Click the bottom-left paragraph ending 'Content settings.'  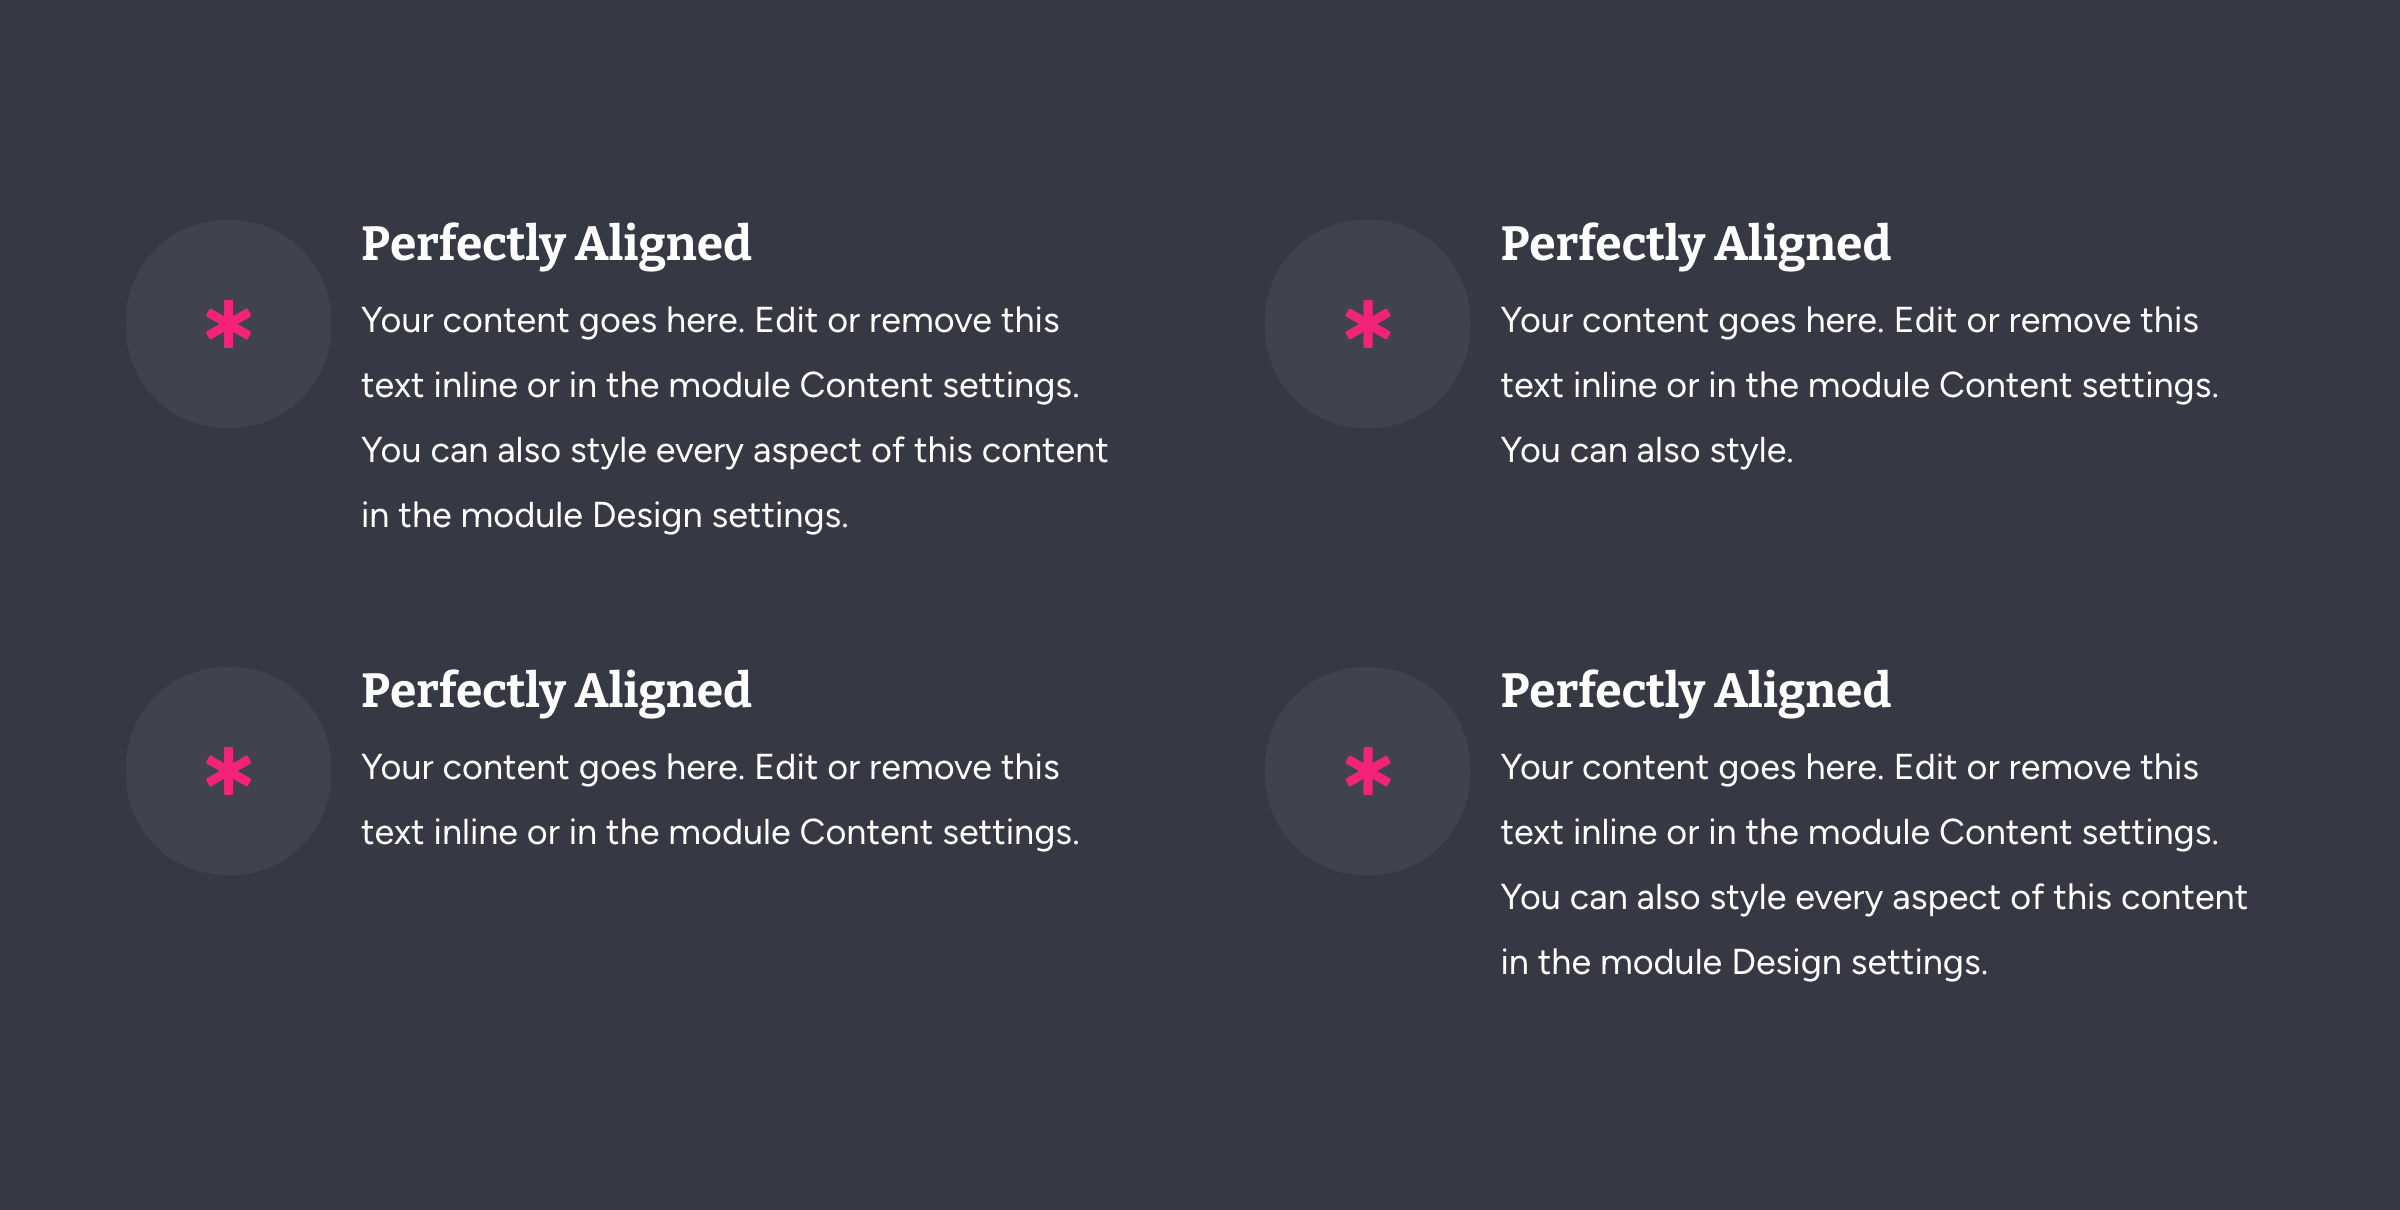[720, 800]
